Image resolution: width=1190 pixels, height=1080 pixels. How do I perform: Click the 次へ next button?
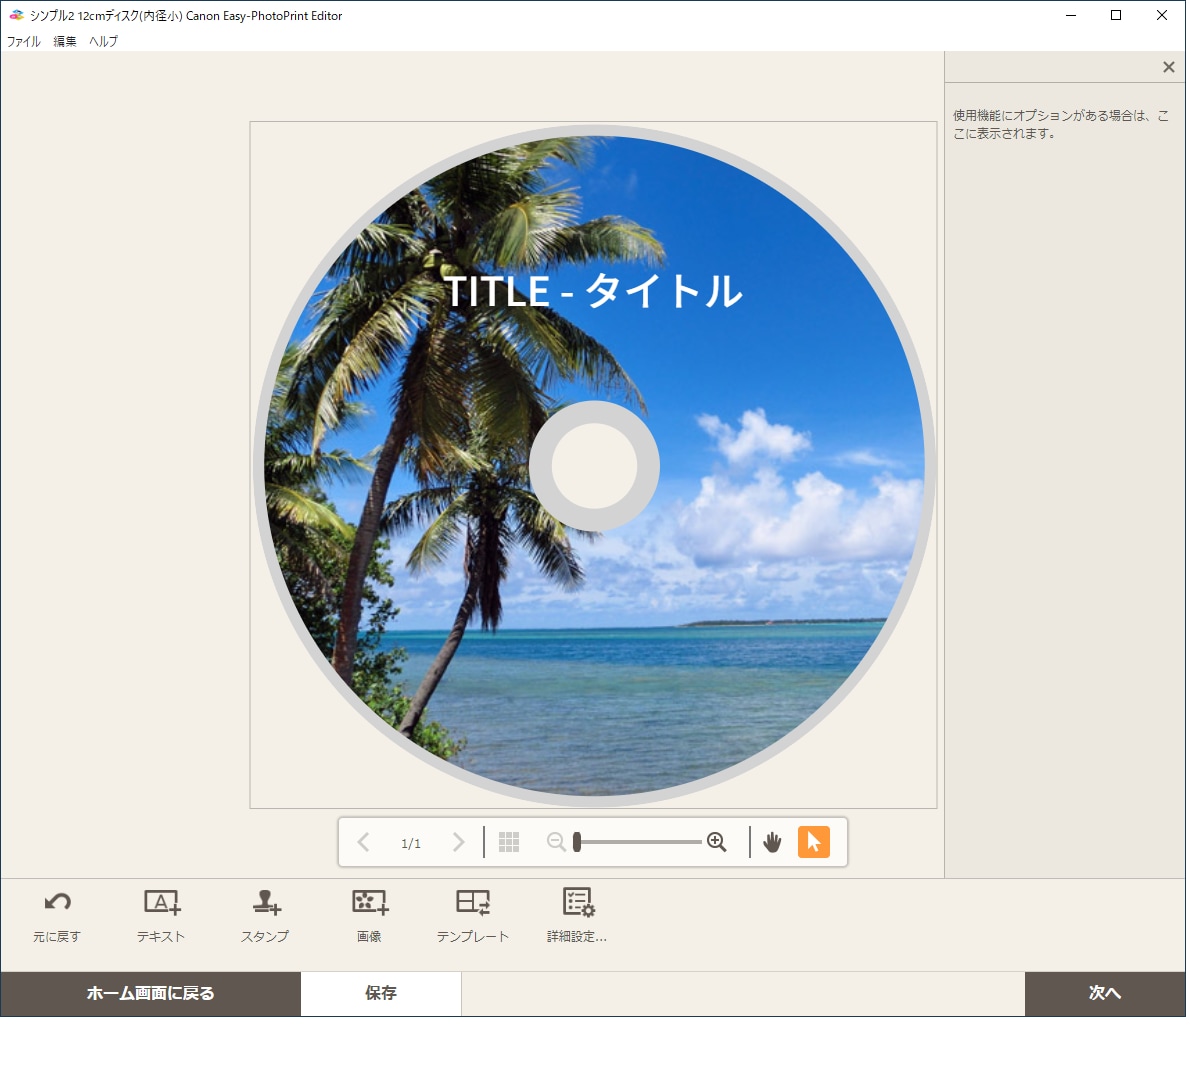click(x=1105, y=994)
